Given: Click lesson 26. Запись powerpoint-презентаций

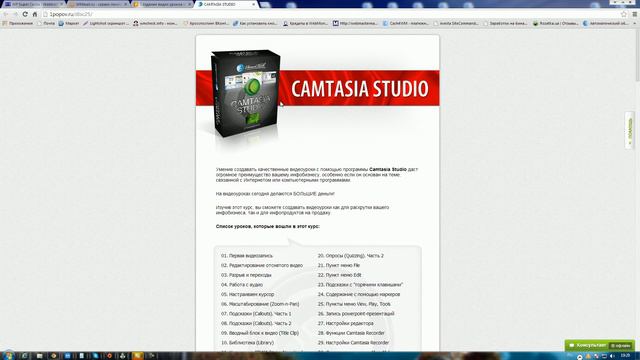Looking at the screenshot, I should pos(356,313).
